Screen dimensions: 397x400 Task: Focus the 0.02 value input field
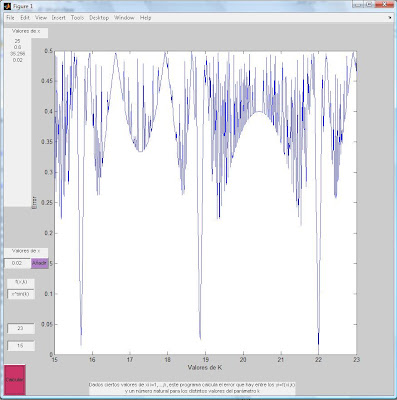17,263
